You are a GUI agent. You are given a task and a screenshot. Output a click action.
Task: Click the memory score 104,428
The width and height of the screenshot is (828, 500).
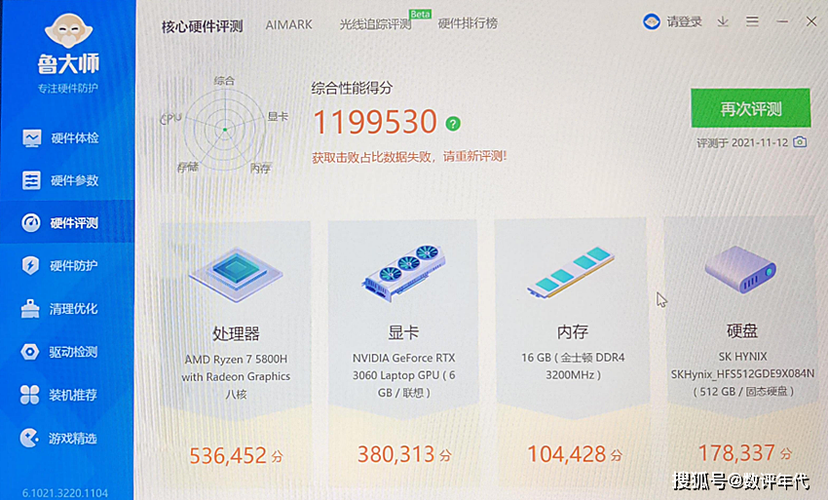click(567, 454)
